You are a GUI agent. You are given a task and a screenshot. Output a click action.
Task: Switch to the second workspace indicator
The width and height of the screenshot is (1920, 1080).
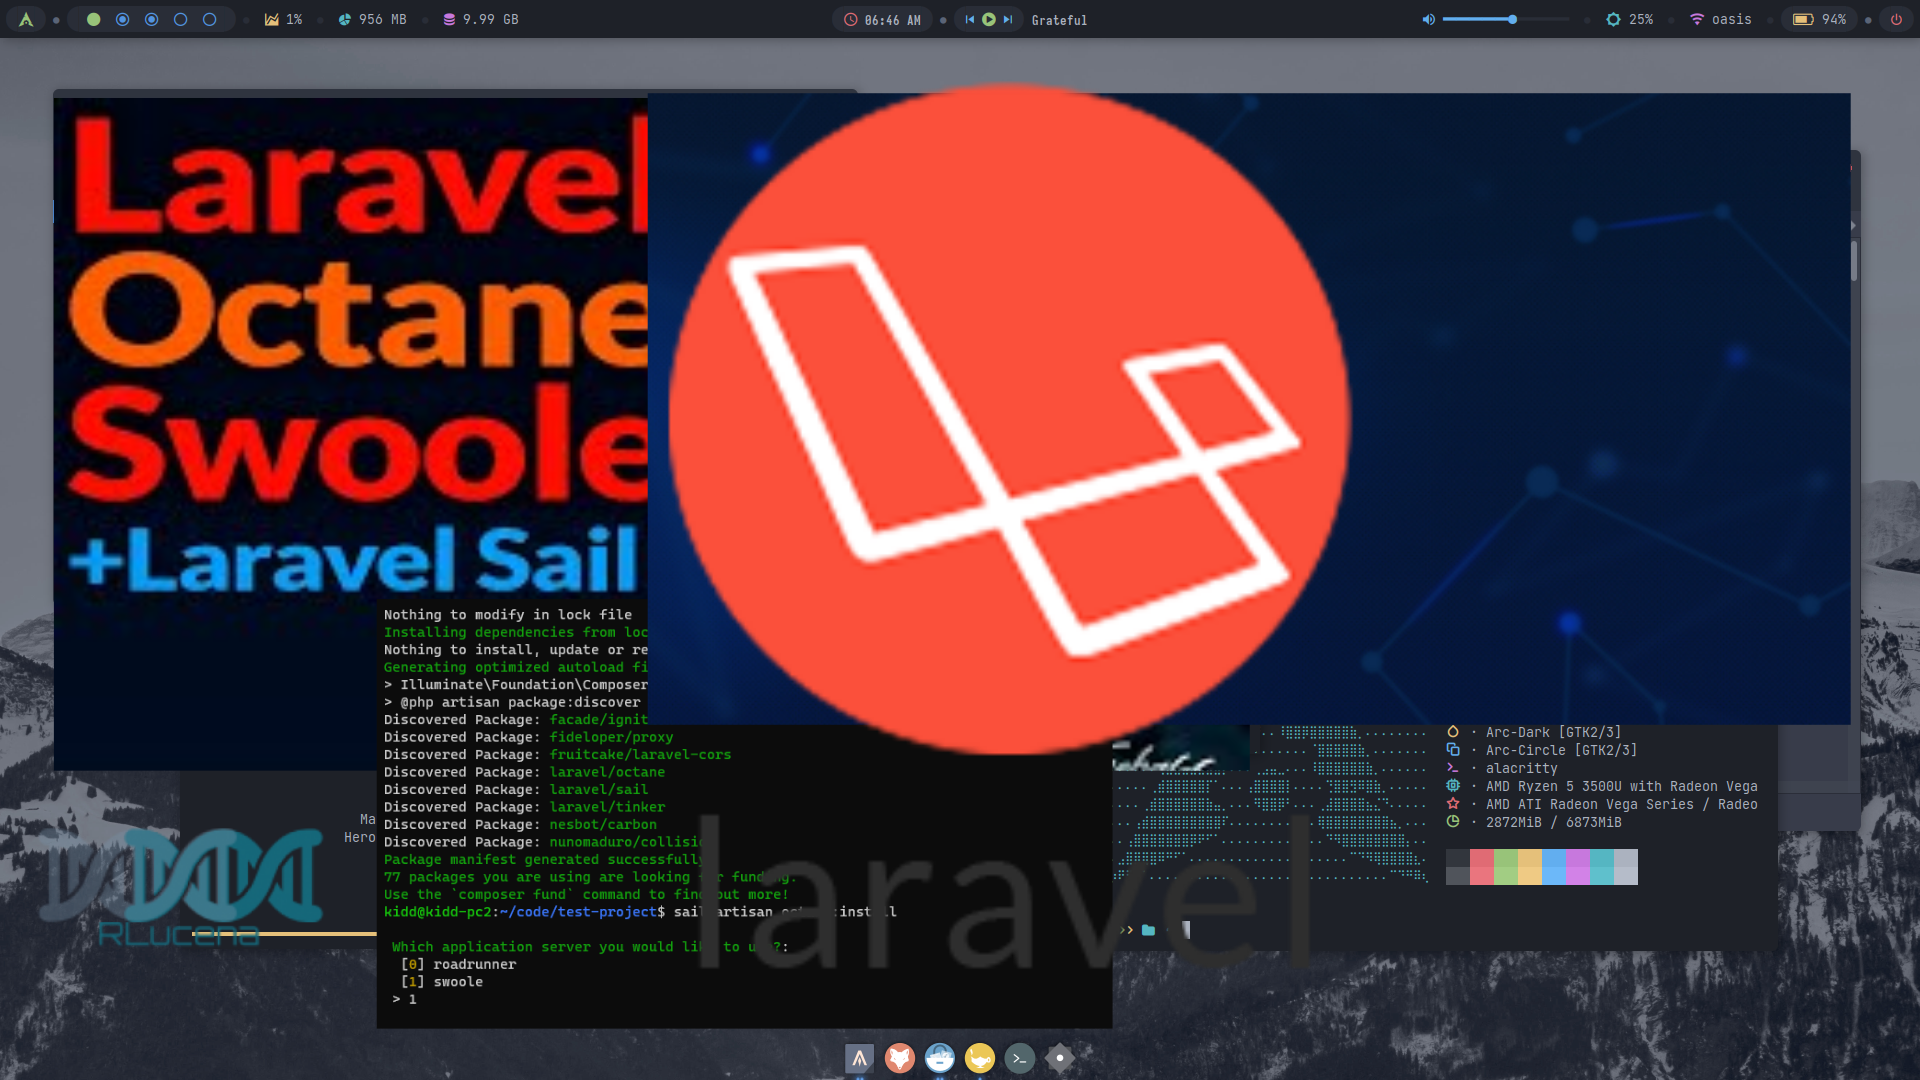coord(122,19)
